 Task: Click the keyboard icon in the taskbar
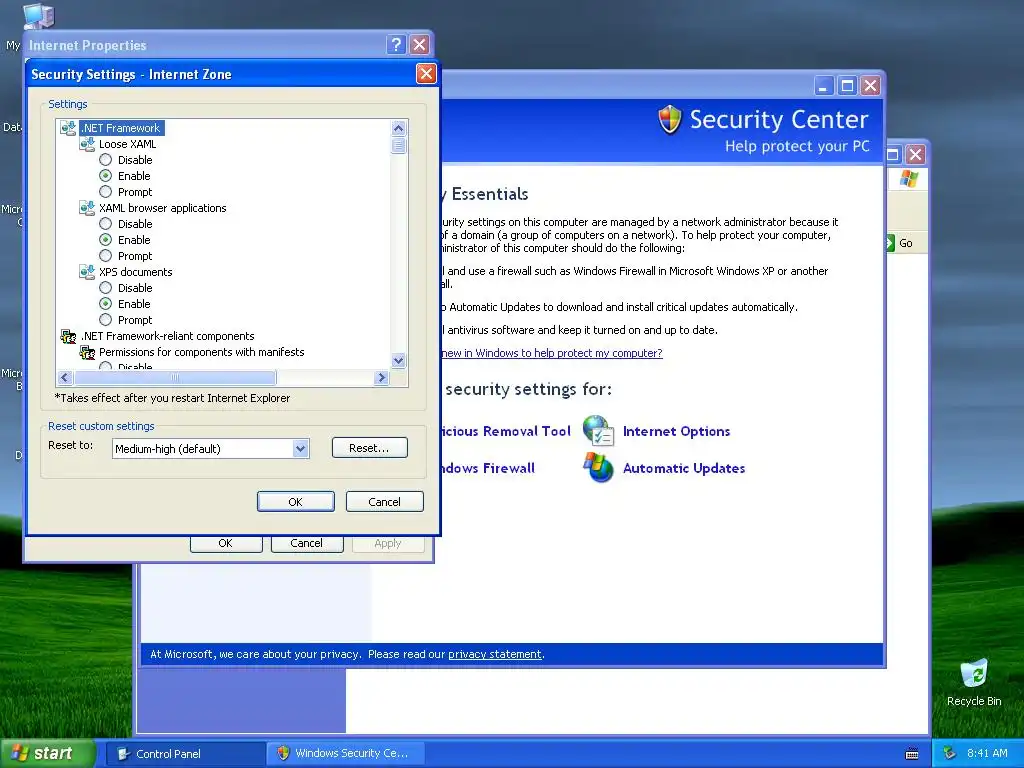(x=912, y=754)
